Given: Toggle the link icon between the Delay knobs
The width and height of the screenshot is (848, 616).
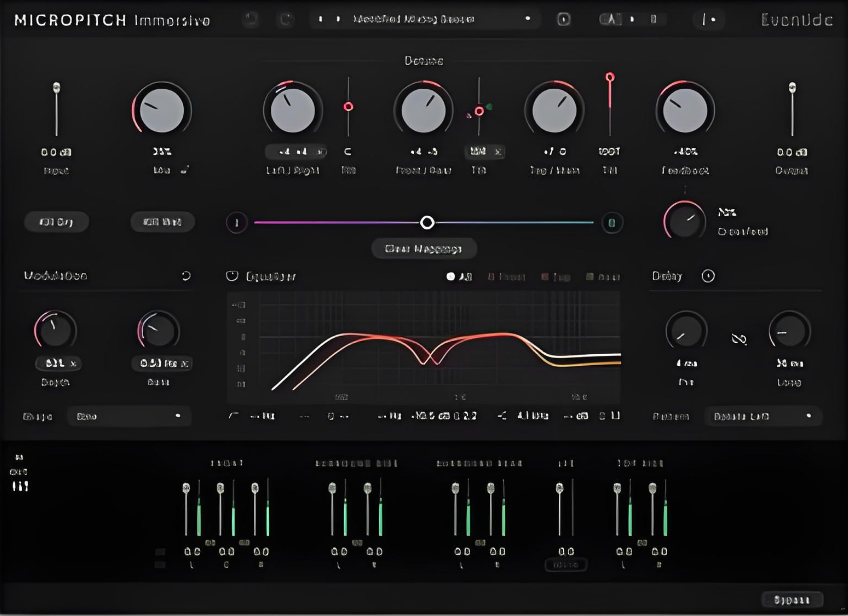Looking at the screenshot, I should 739,339.
